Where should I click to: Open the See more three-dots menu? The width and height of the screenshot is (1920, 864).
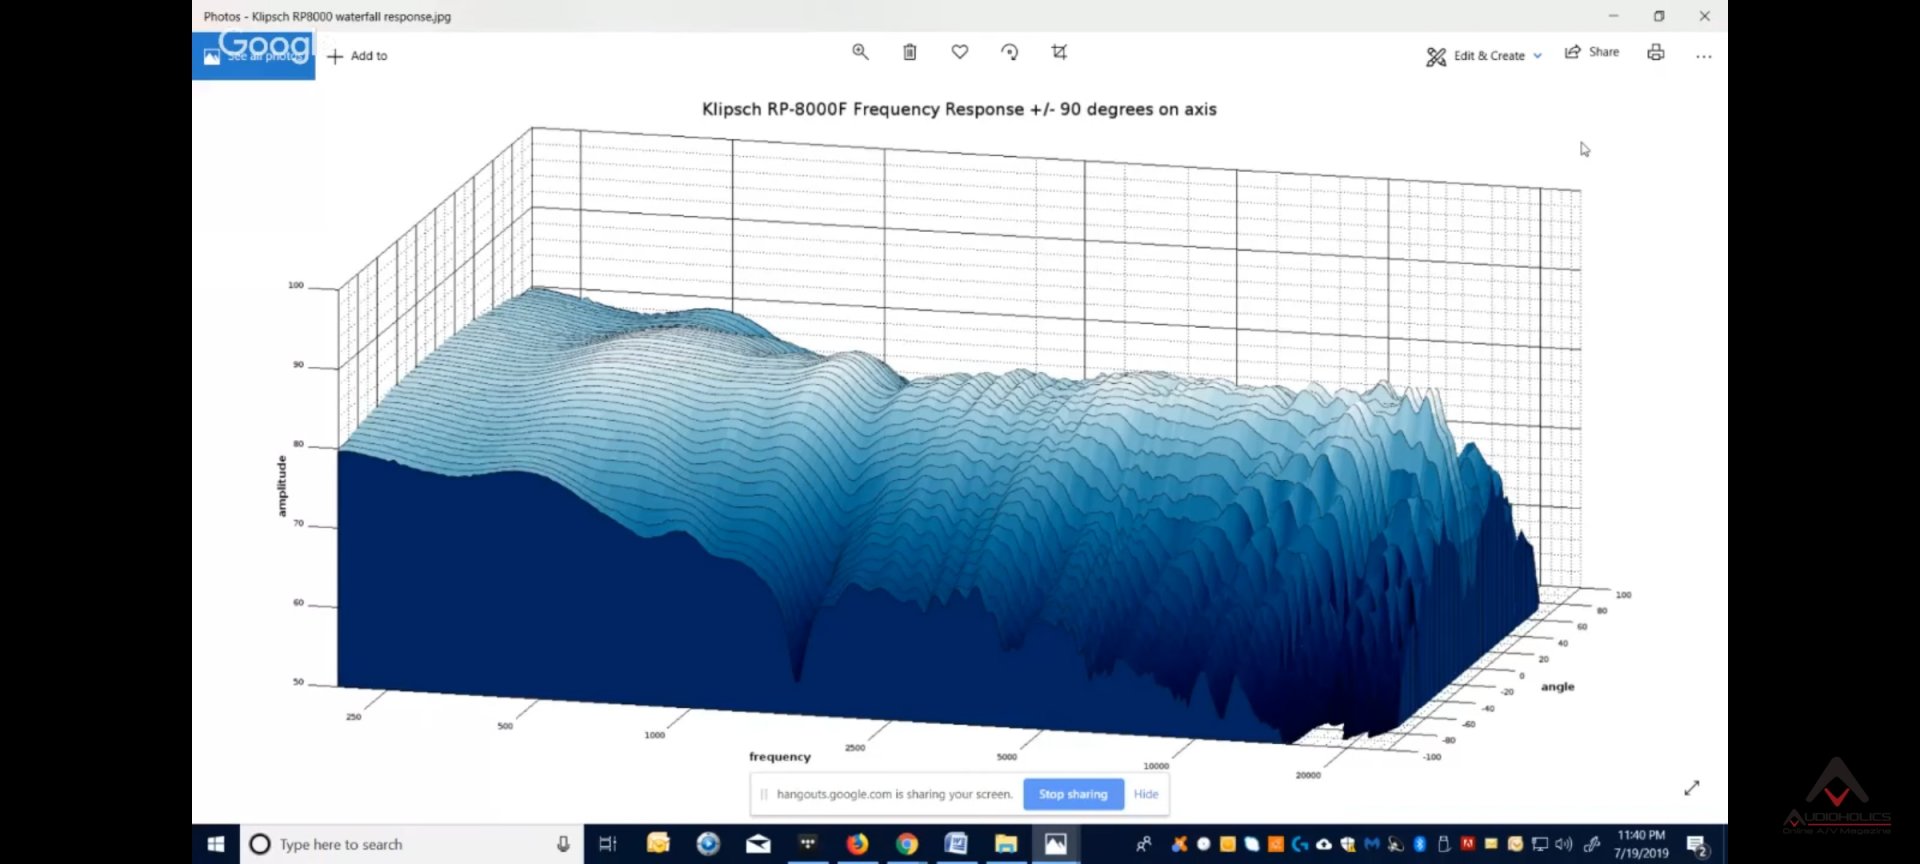click(1704, 56)
